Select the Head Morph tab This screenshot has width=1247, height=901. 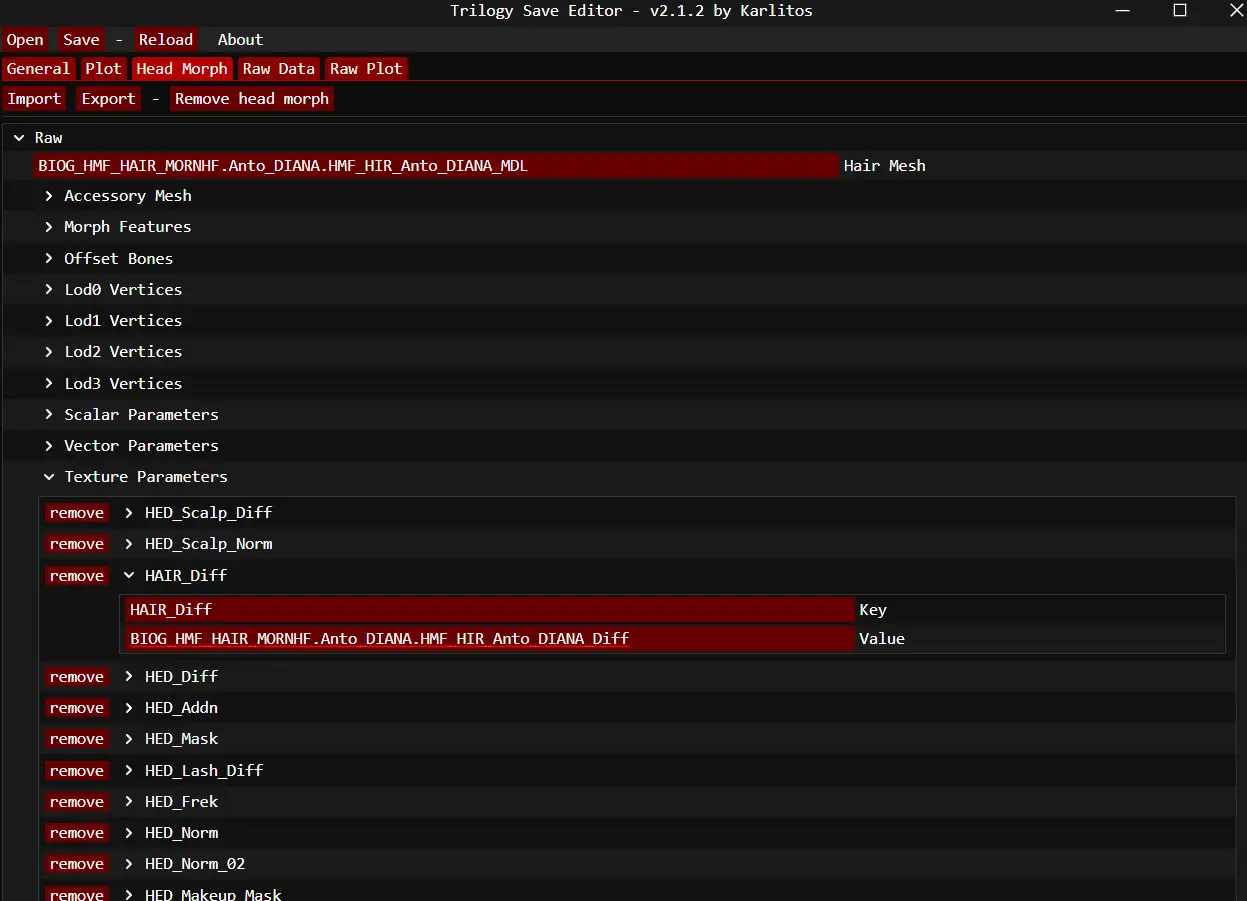(182, 69)
